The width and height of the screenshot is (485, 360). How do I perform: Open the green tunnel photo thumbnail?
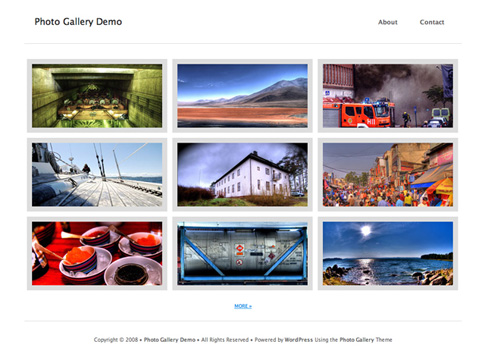[x=97, y=96]
